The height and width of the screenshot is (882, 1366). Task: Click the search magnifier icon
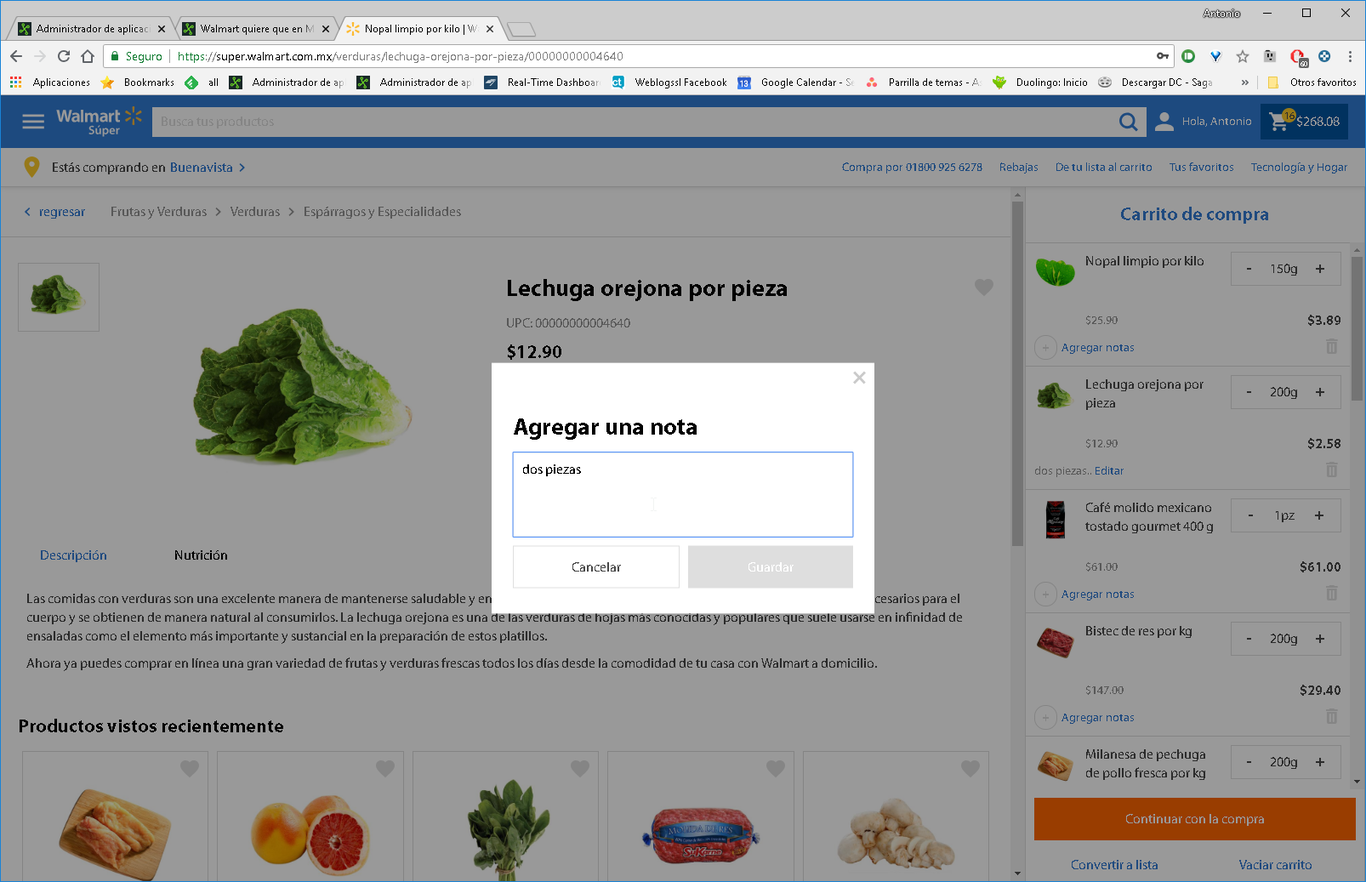[1128, 121]
